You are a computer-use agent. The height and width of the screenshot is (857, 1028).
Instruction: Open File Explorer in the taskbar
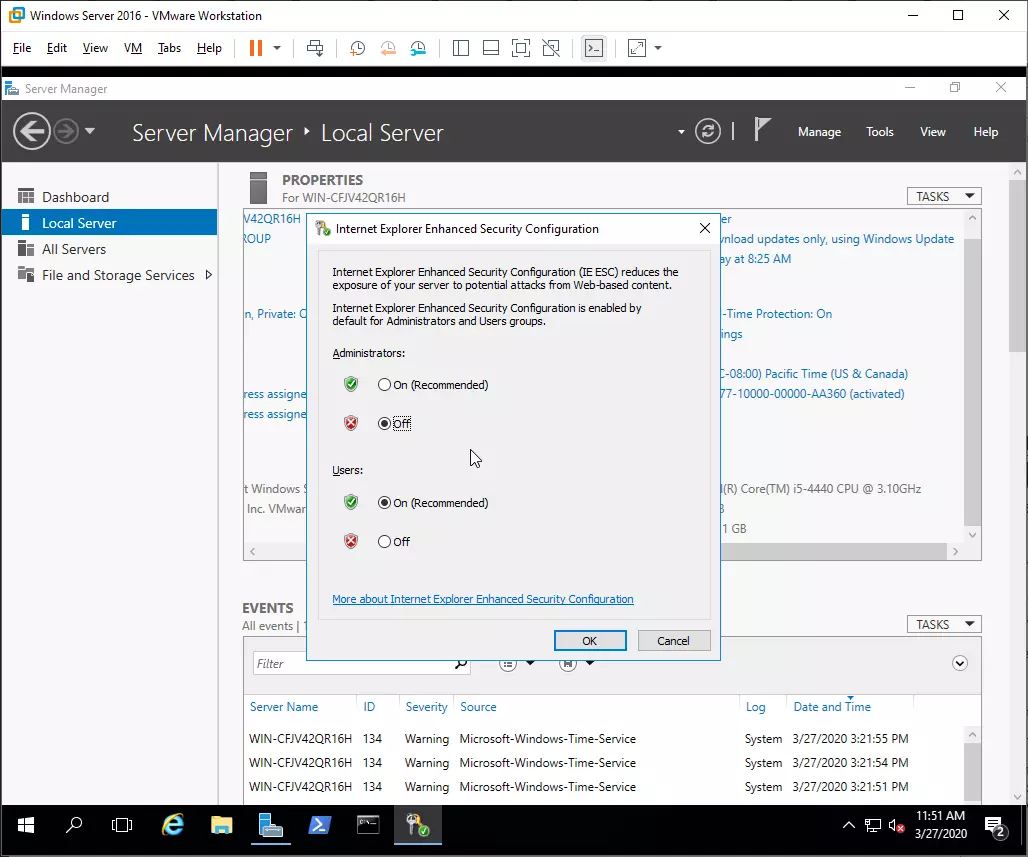point(221,825)
